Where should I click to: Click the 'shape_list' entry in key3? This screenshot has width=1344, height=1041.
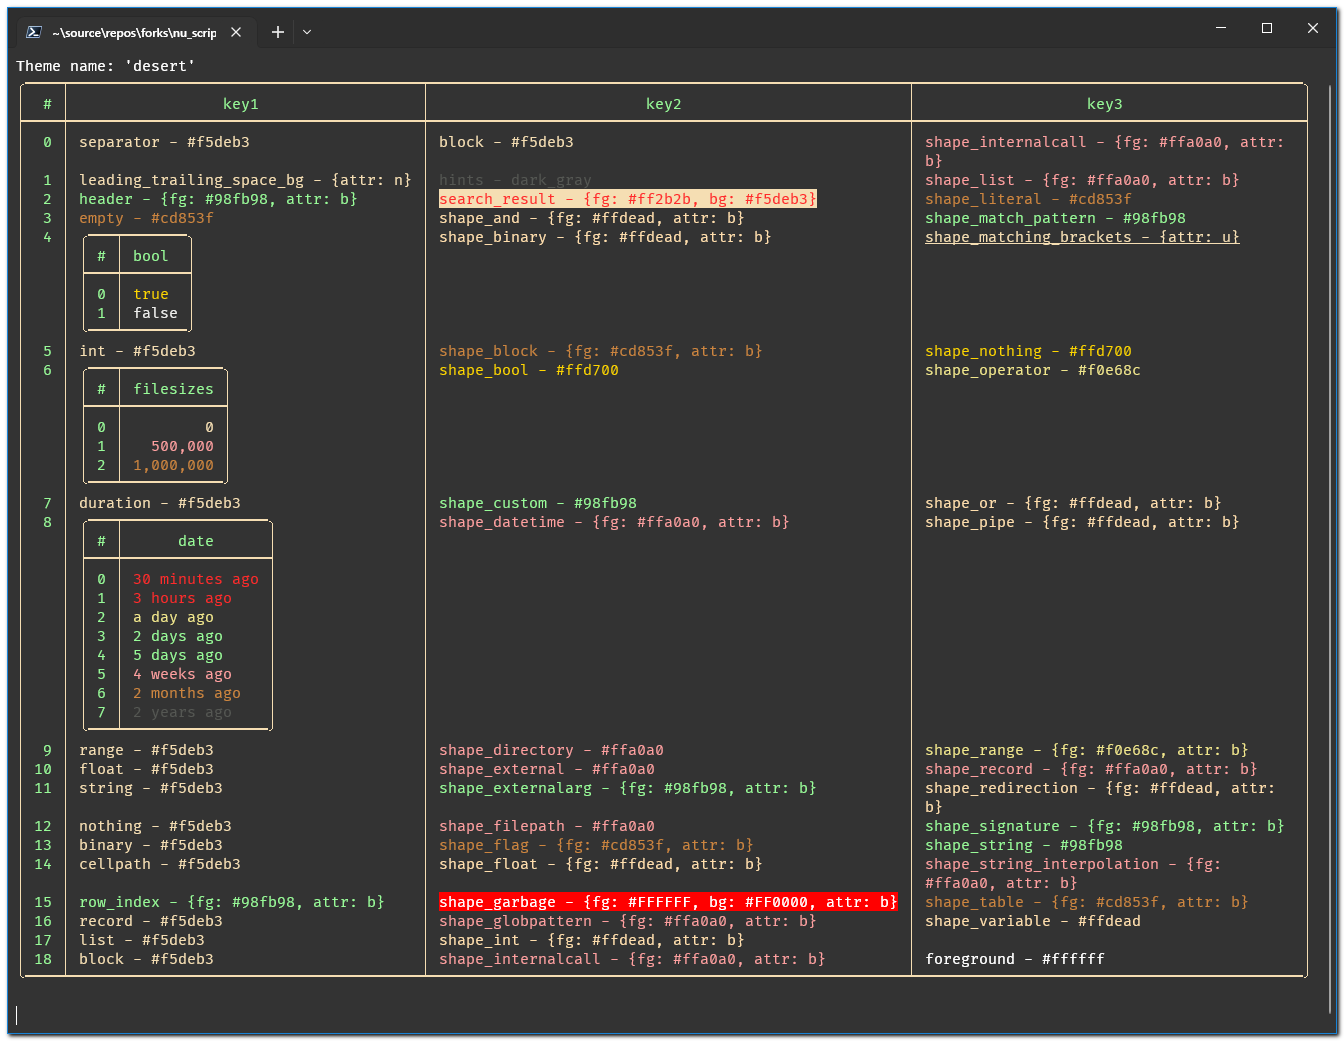(1082, 180)
